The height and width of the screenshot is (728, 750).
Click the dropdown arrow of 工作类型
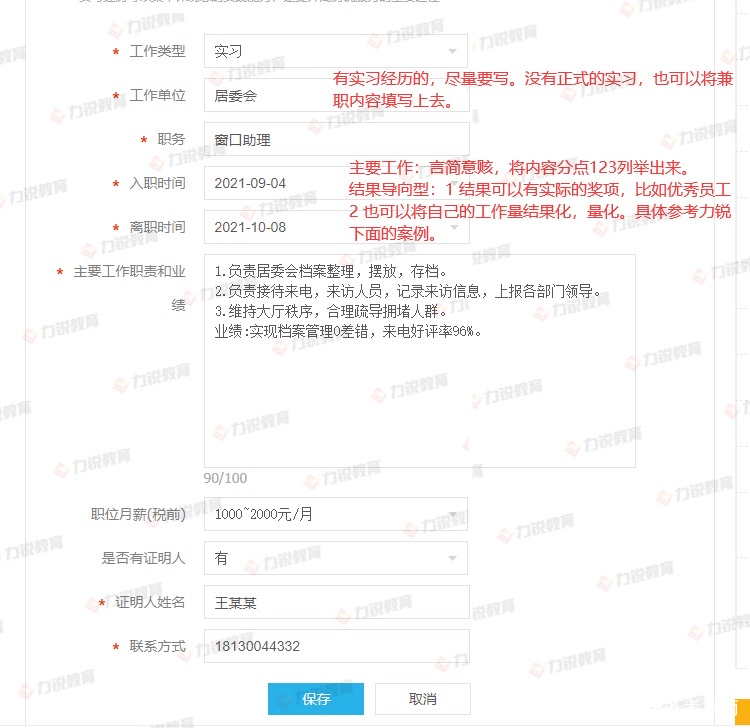452,51
